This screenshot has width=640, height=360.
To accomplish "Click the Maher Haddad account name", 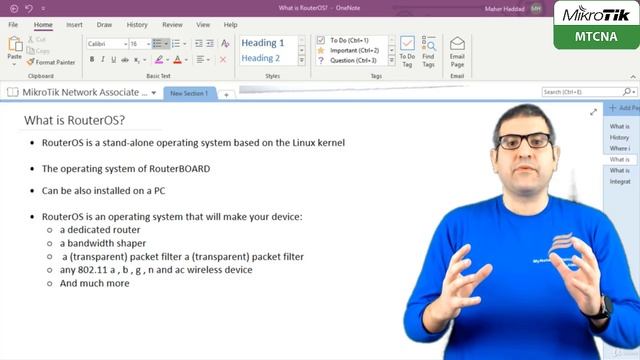I will 504,9.
